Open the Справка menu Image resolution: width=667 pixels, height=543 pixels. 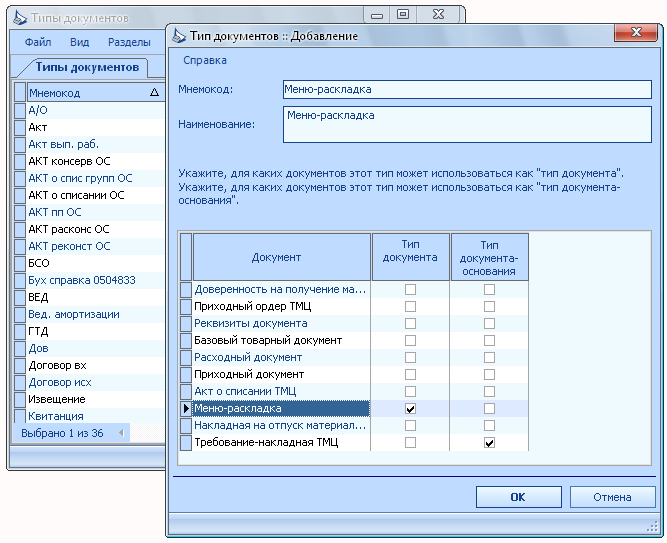(205, 60)
